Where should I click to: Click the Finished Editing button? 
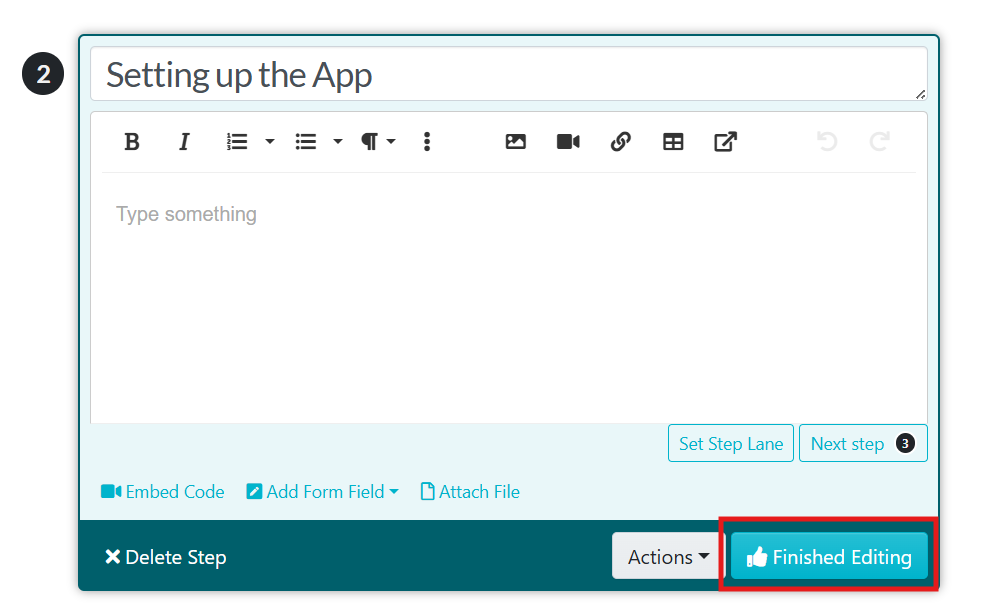829,557
